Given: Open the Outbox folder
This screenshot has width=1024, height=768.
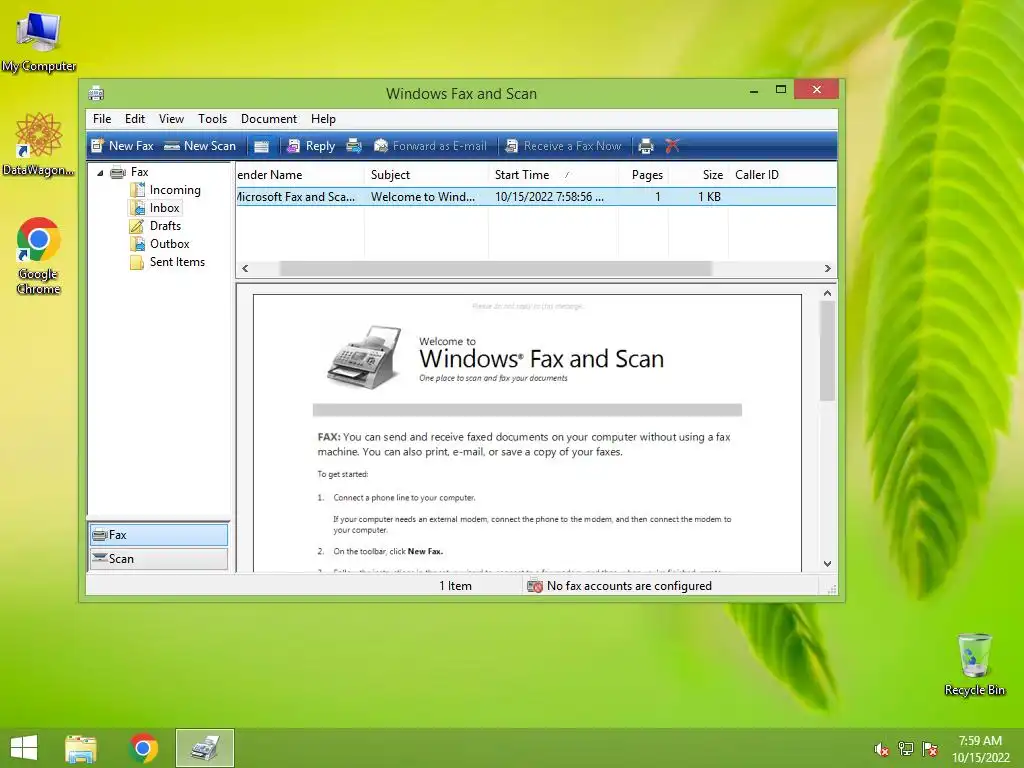Looking at the screenshot, I should tap(169, 244).
